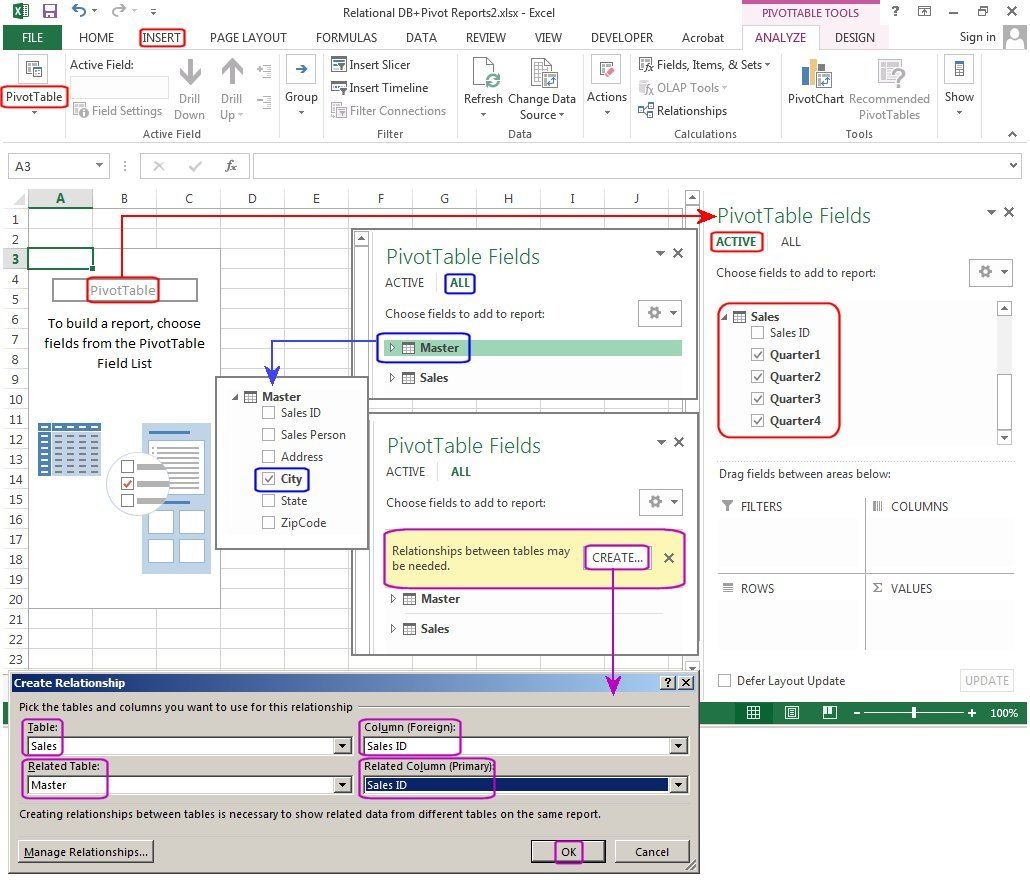Click the Manage Relationships button

(85, 851)
